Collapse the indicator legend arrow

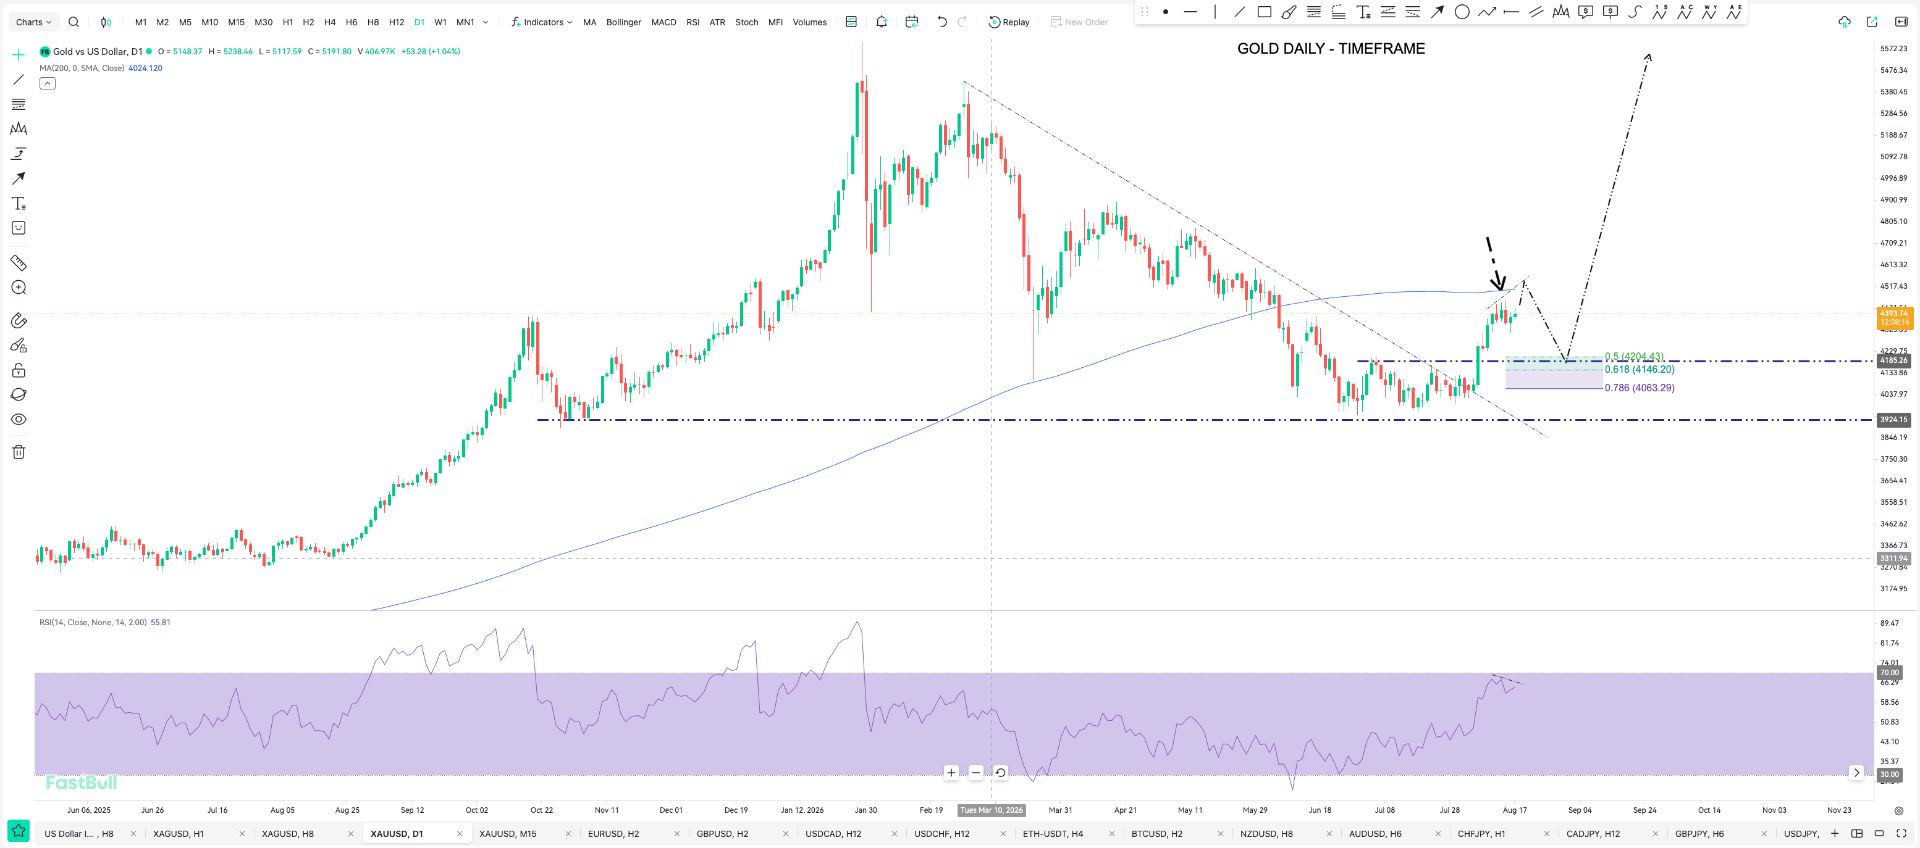[47, 84]
